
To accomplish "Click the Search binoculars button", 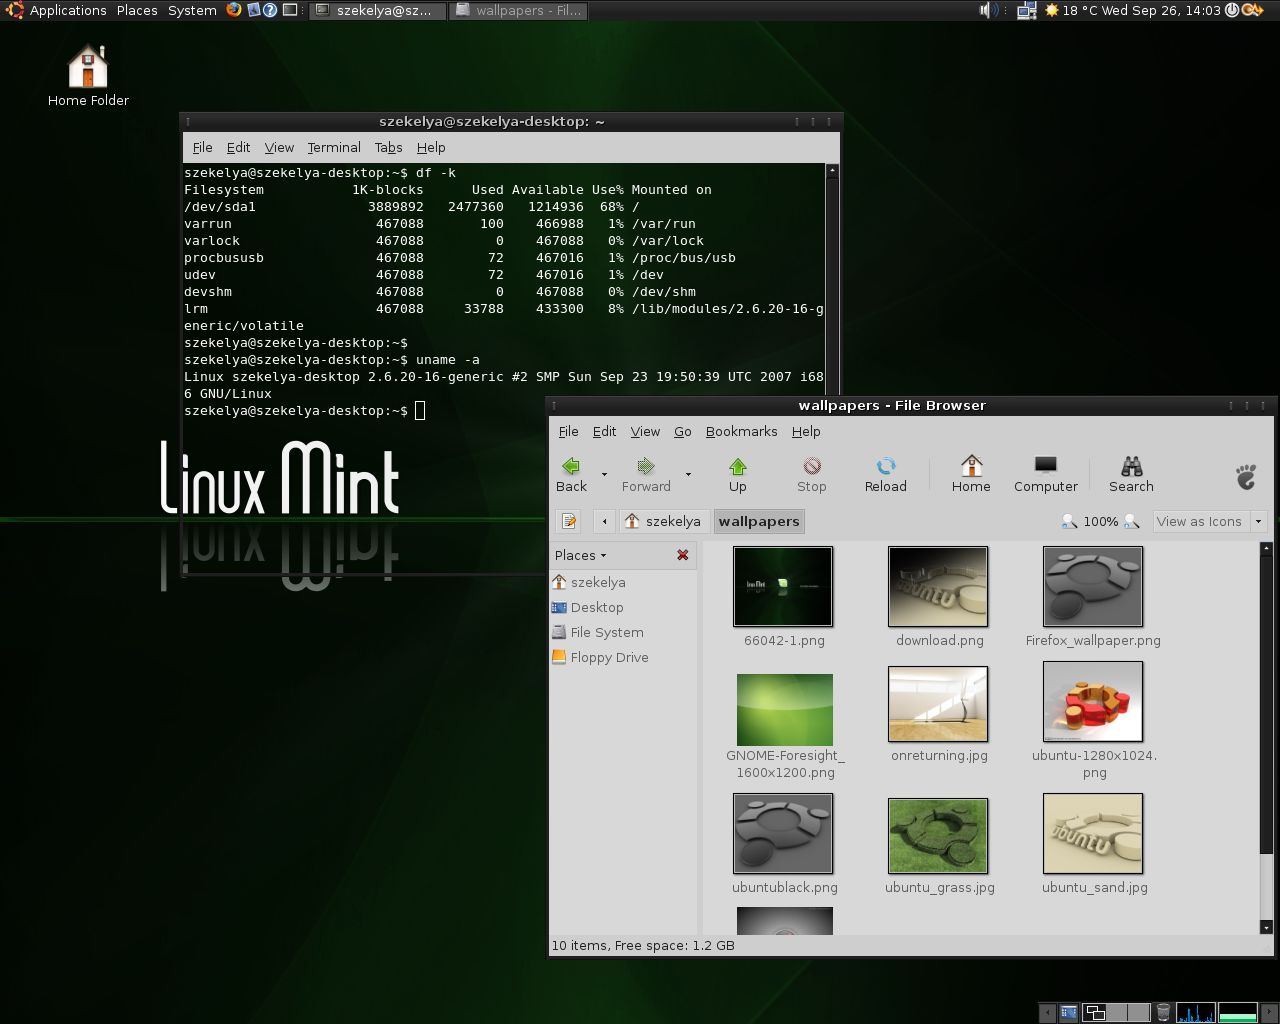I will point(1131,474).
